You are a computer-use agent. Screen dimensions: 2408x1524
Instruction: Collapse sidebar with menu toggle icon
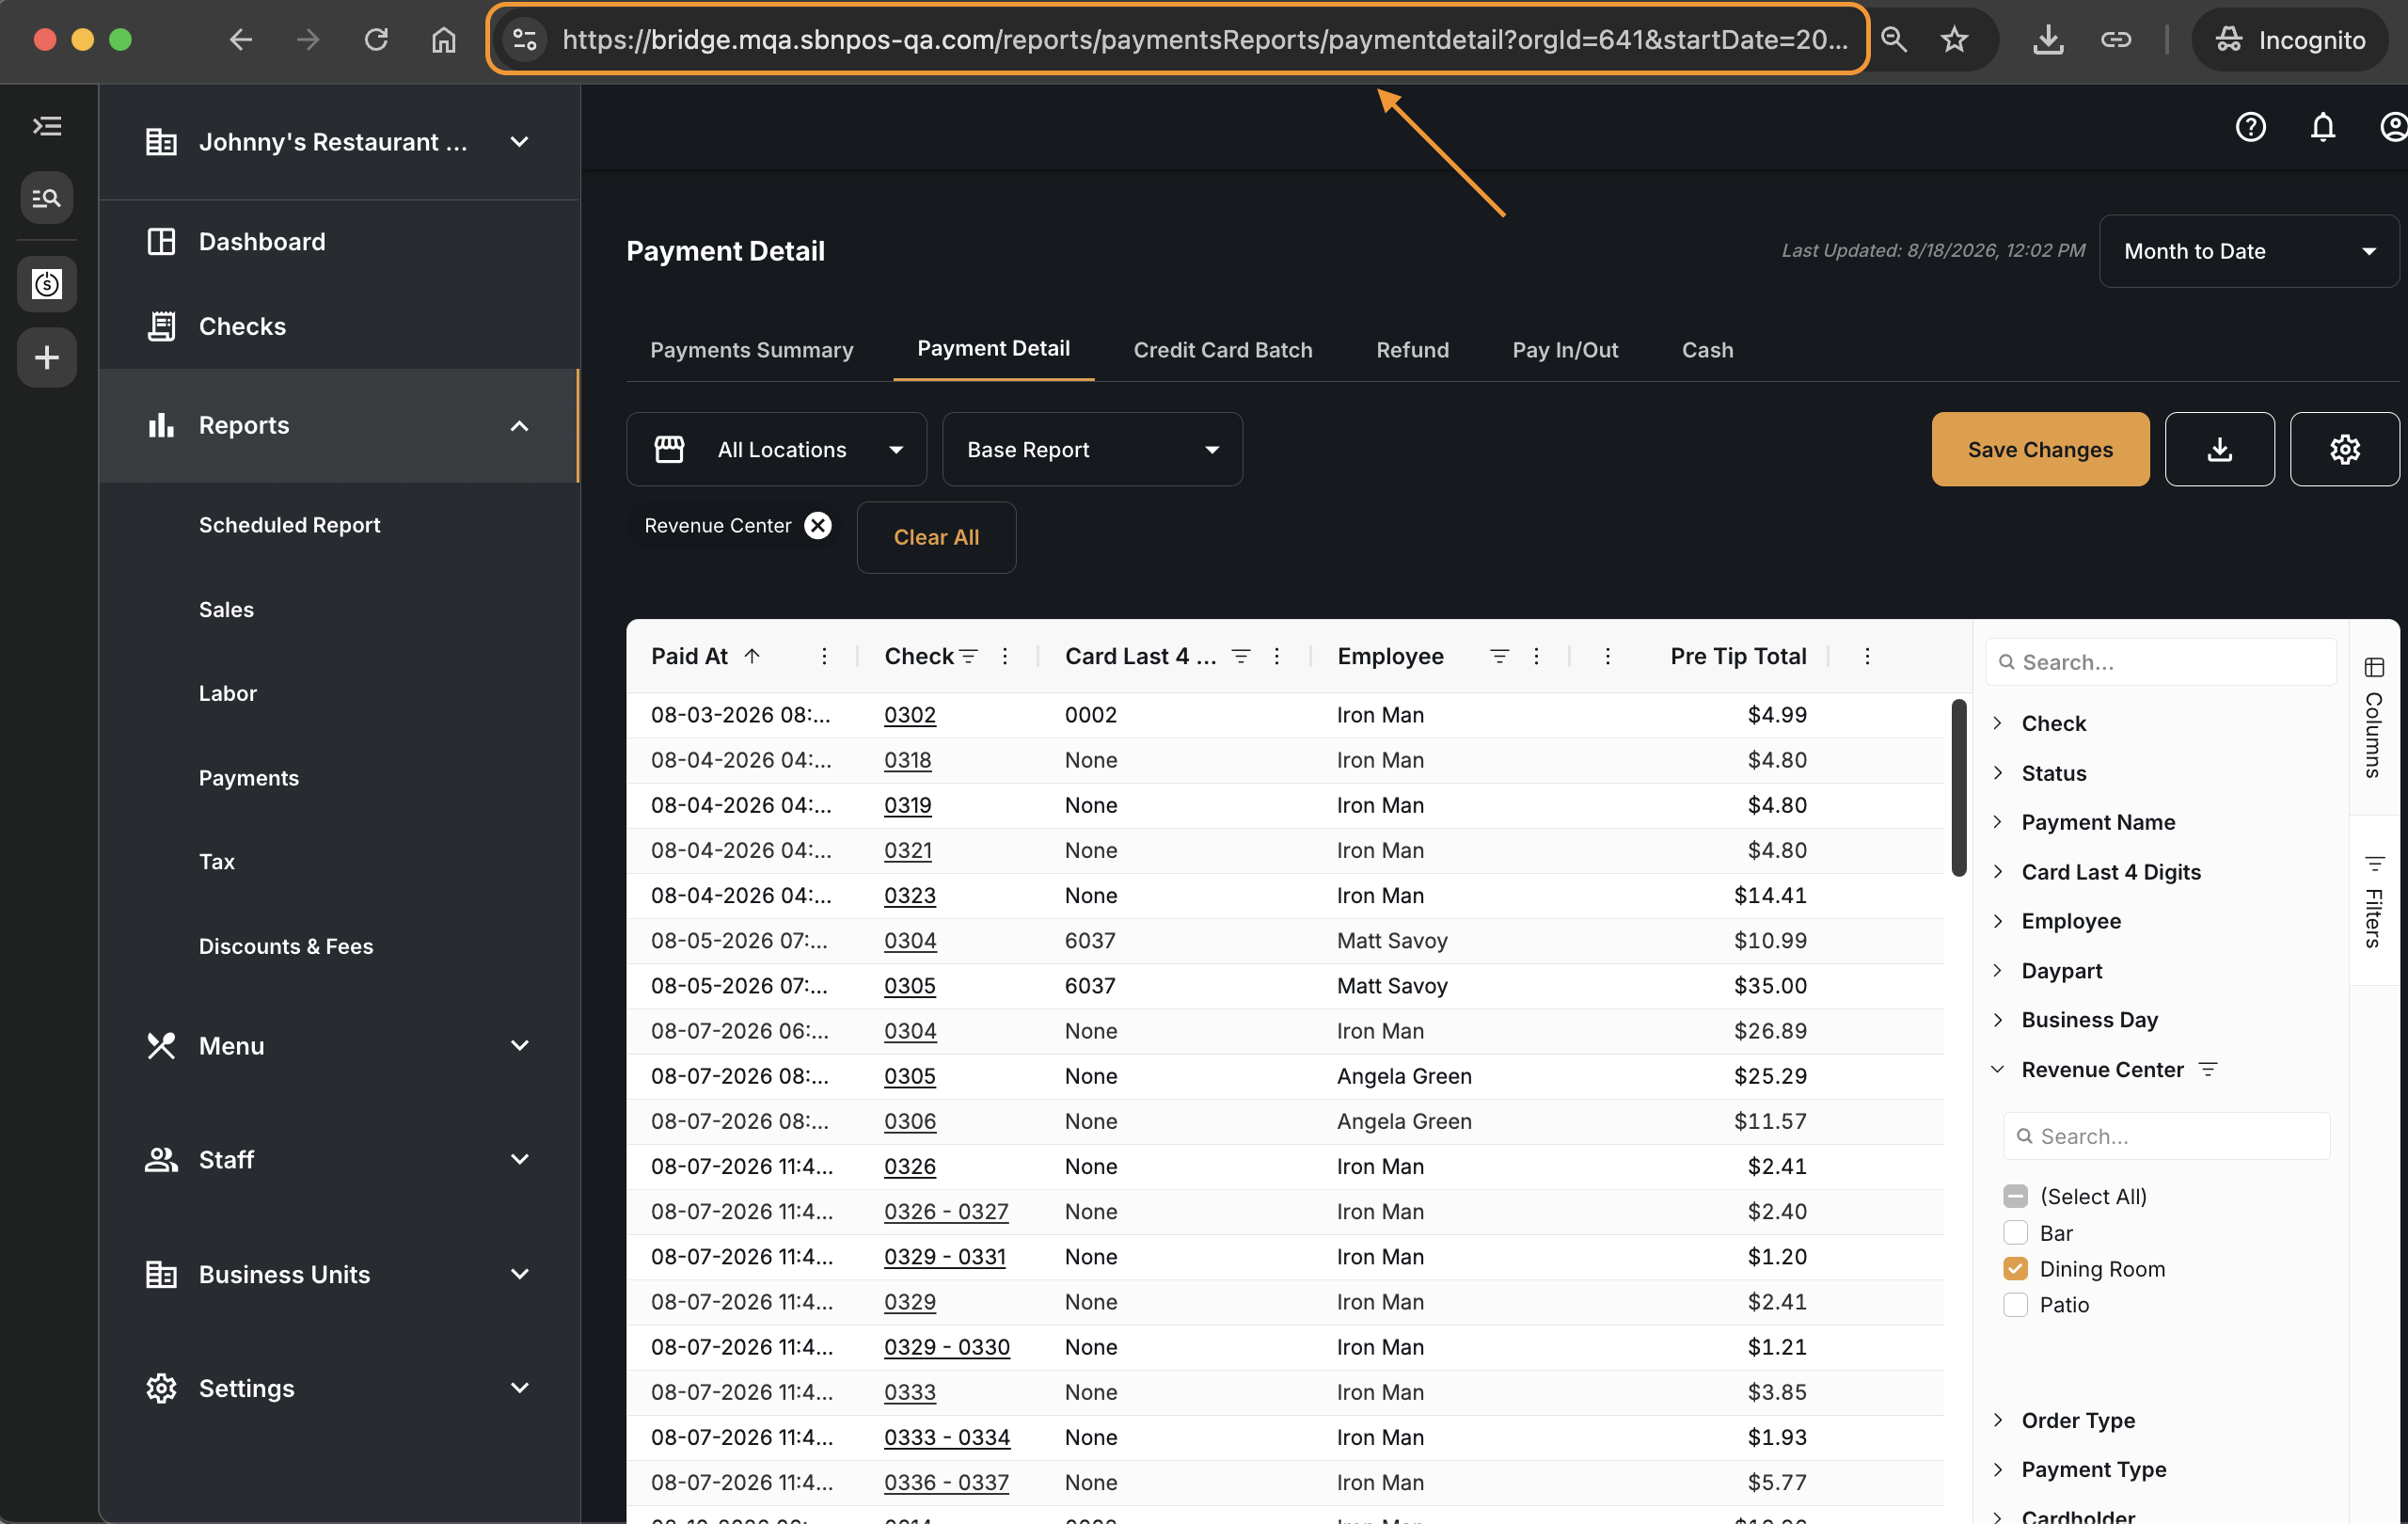pos(47,126)
